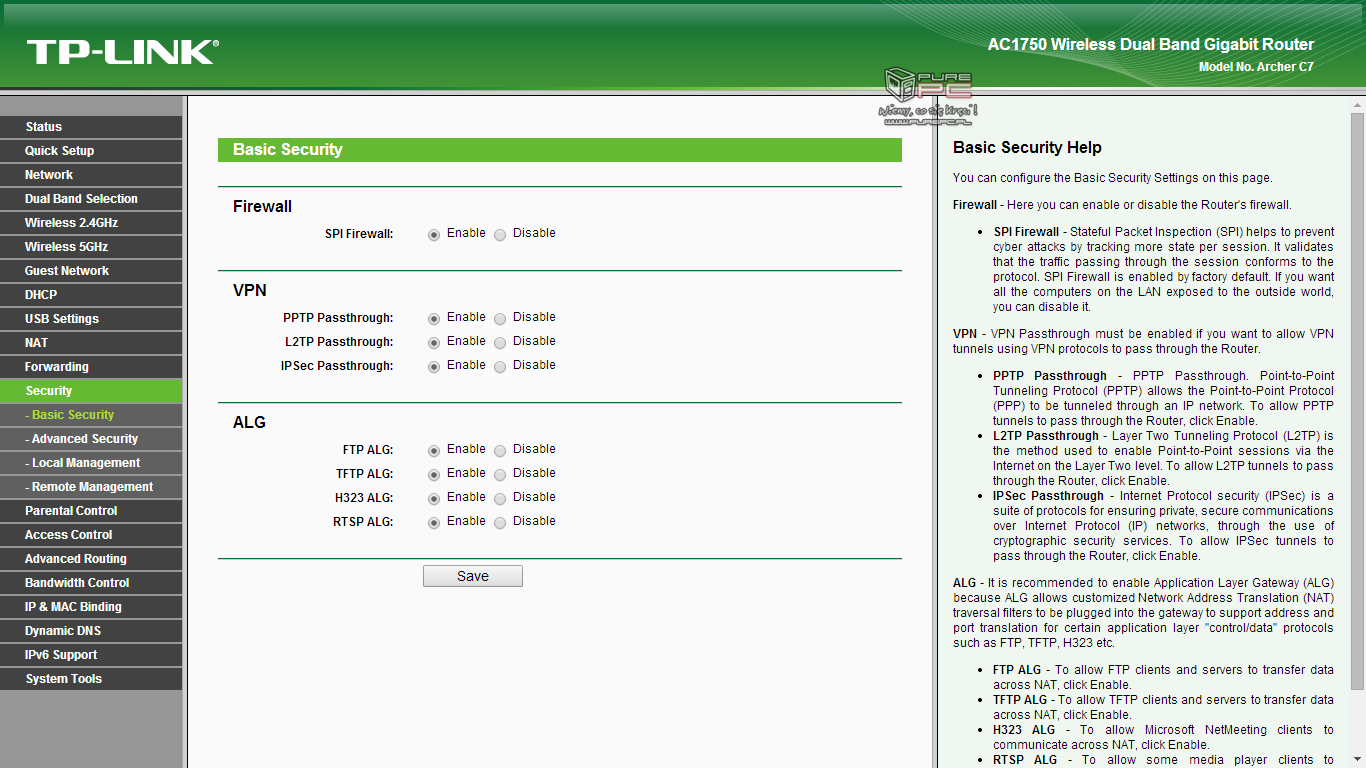
Task: Open IPv6 Support menu
Action: tap(91, 655)
